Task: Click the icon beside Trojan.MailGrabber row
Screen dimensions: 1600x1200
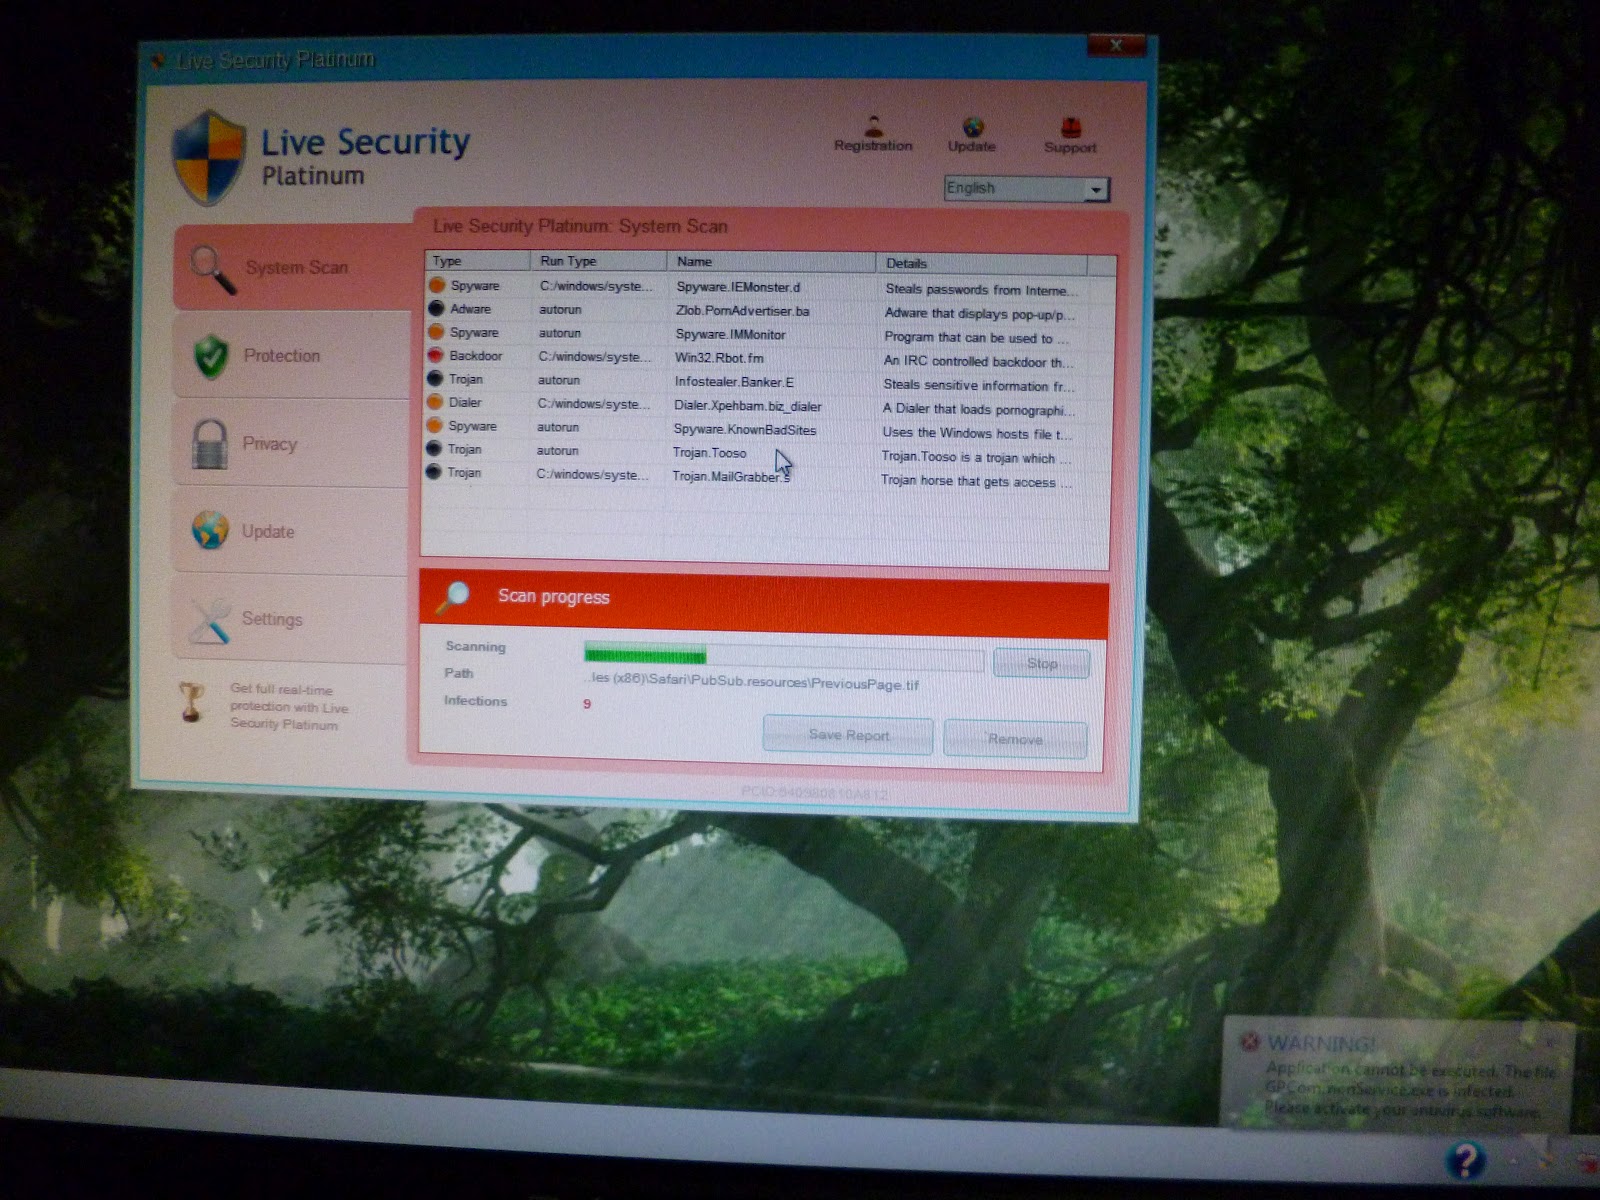Action: pyautogui.click(x=433, y=472)
